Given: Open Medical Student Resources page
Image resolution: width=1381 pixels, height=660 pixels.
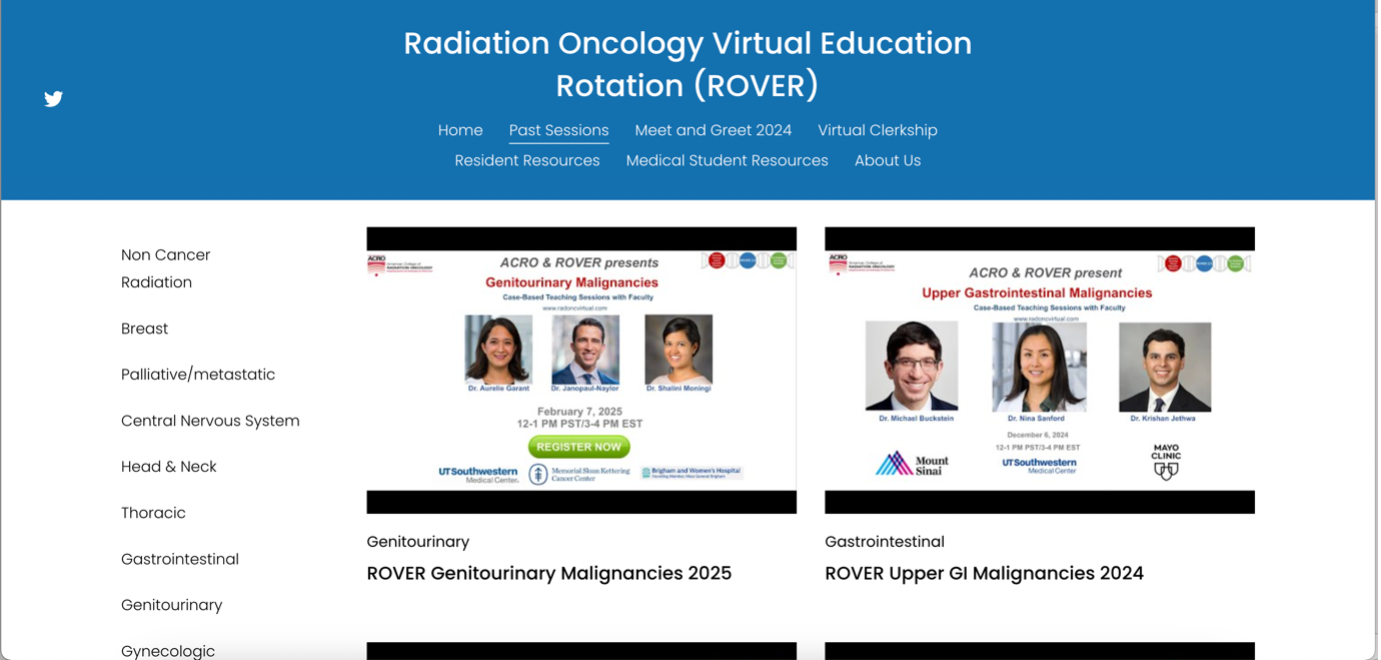Looking at the screenshot, I should tap(727, 160).
